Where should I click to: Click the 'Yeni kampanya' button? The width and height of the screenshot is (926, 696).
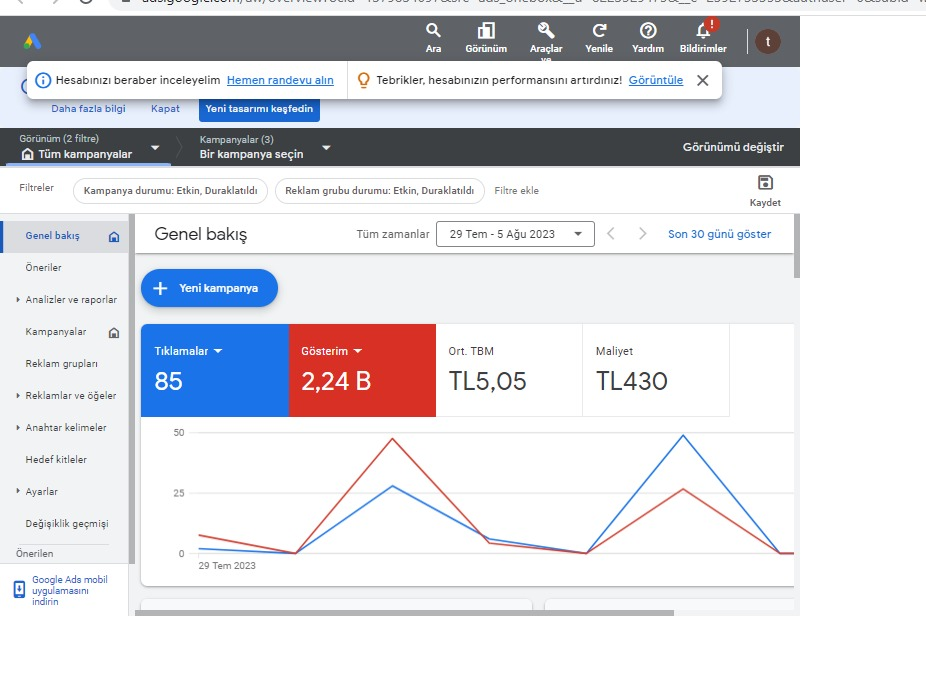(209, 288)
